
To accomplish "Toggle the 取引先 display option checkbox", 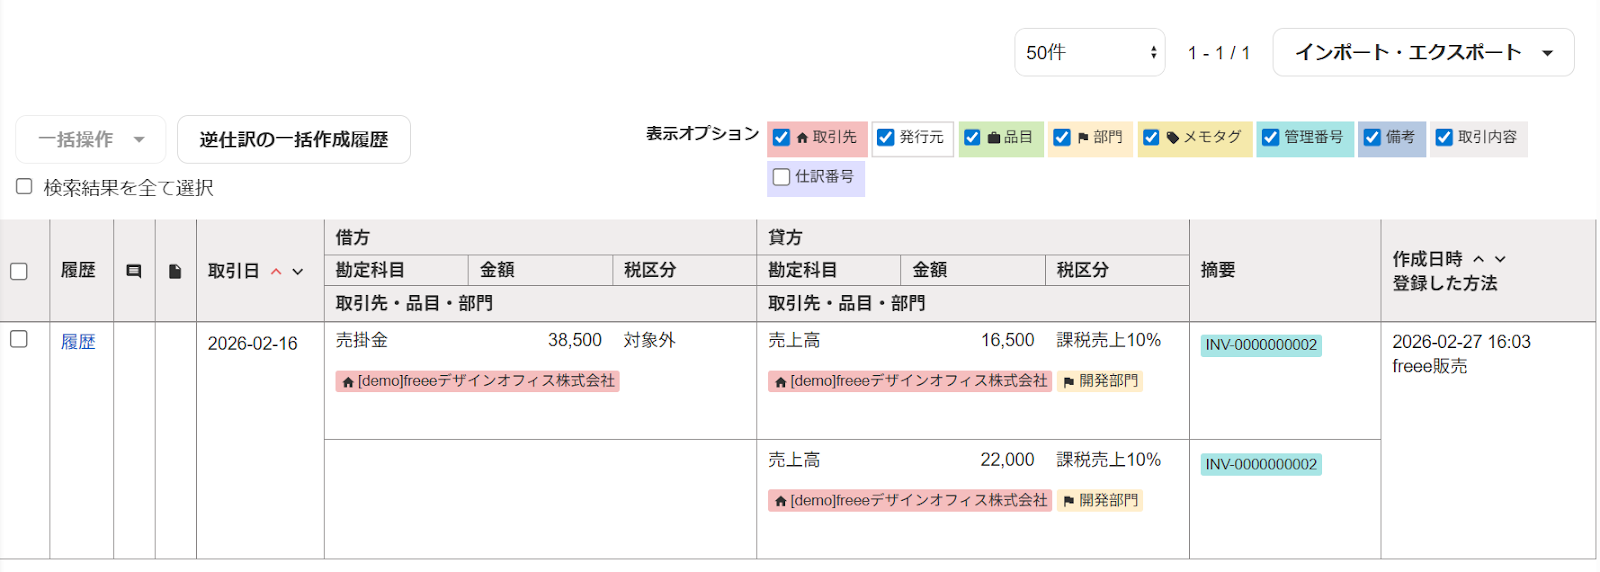I will coord(782,137).
